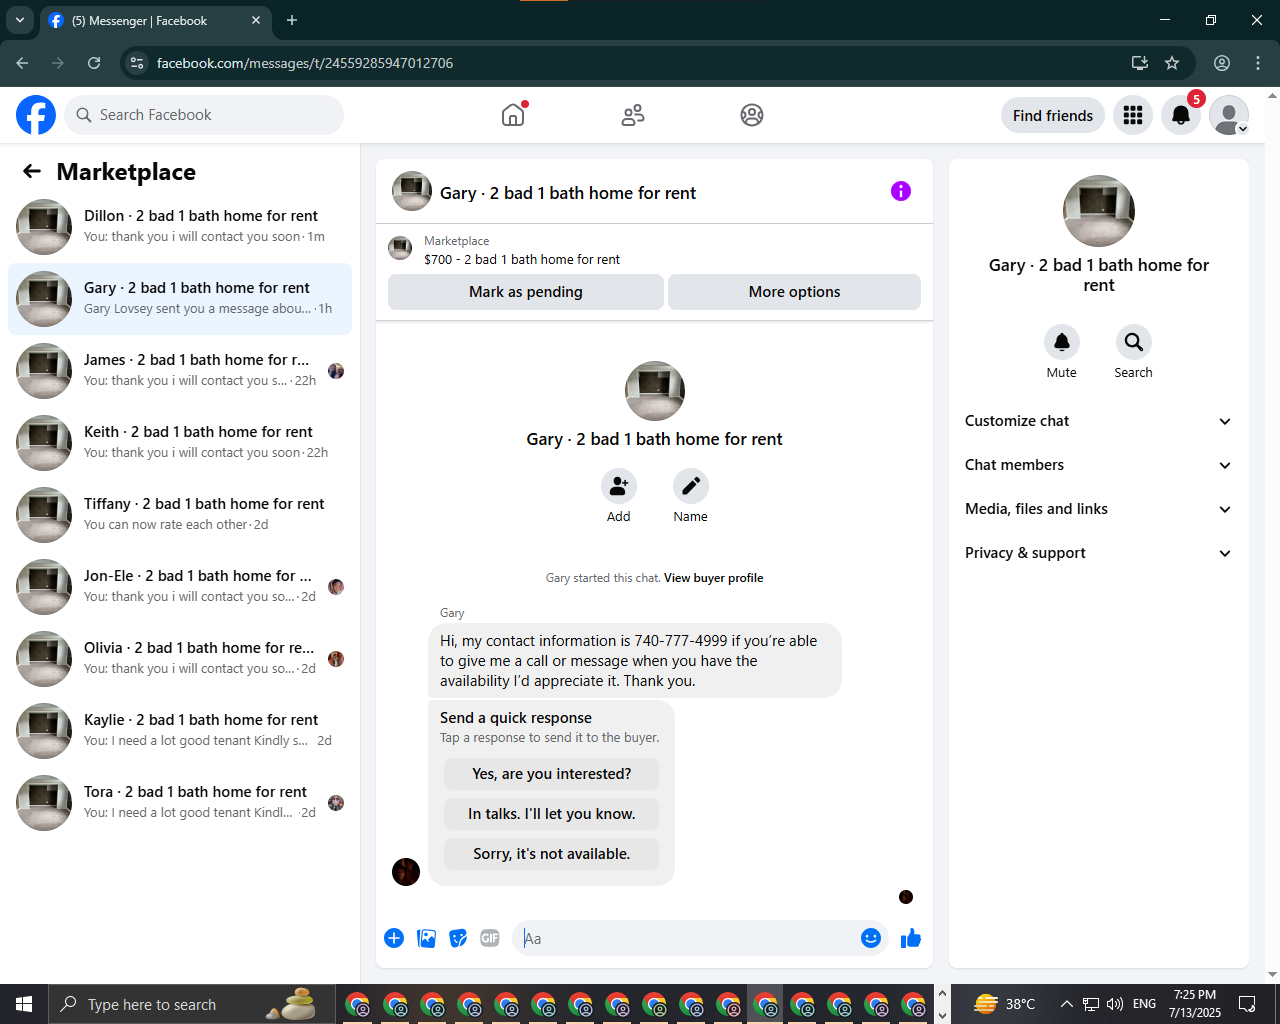Send a thumbs-up like
This screenshot has width=1280, height=1024.
(x=911, y=938)
